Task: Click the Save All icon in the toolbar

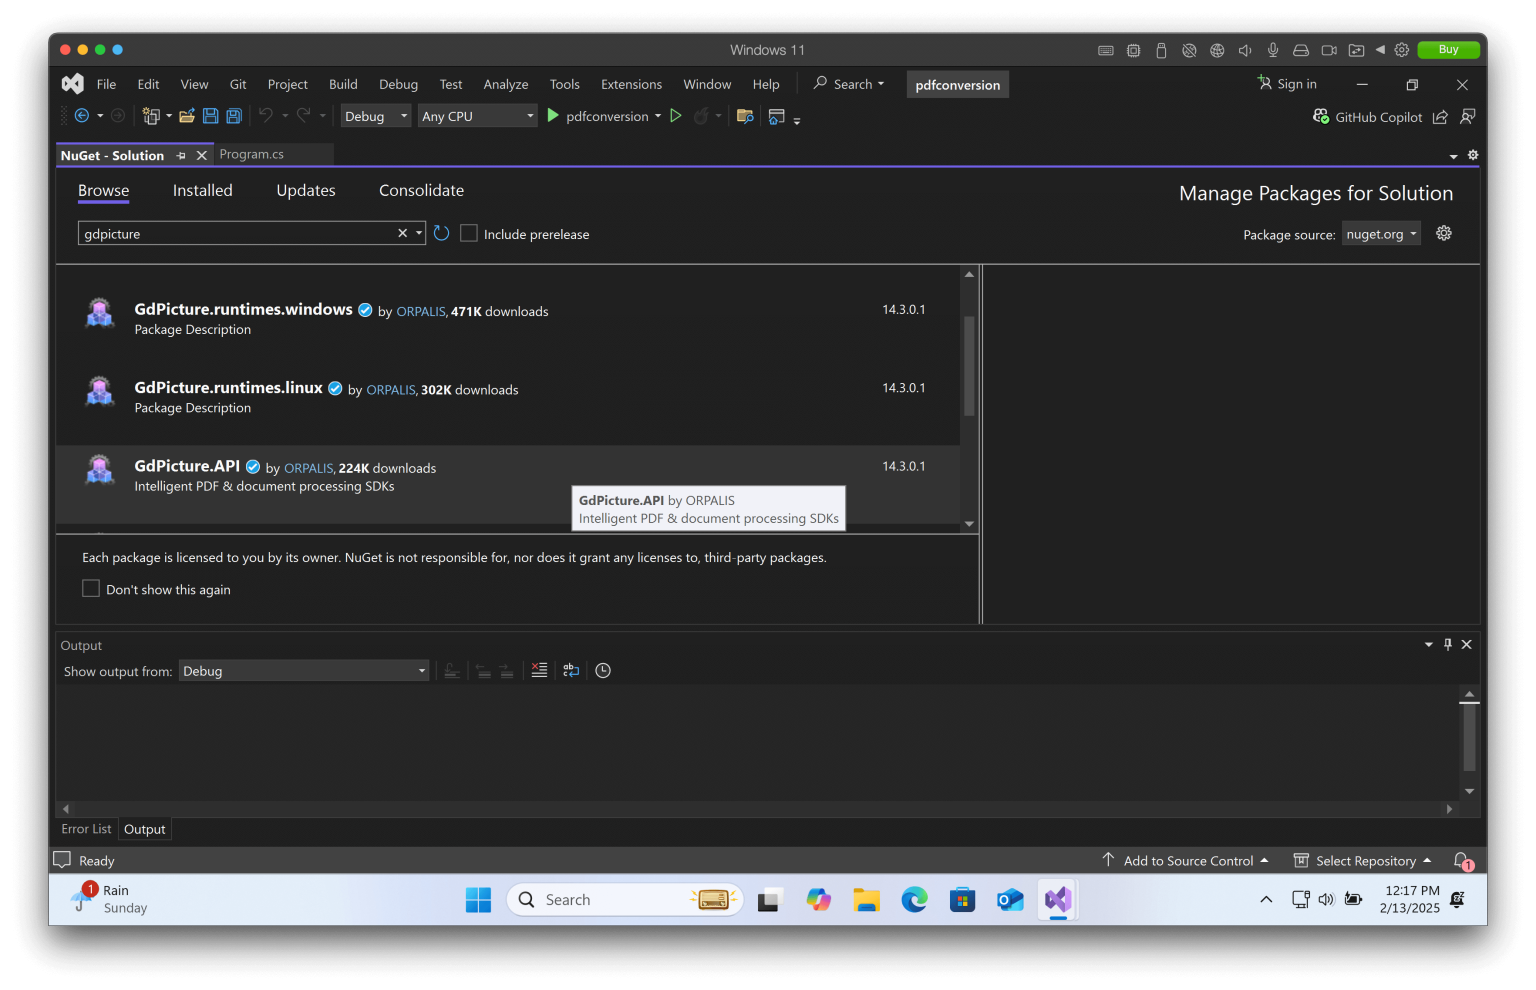Action: coord(233,115)
